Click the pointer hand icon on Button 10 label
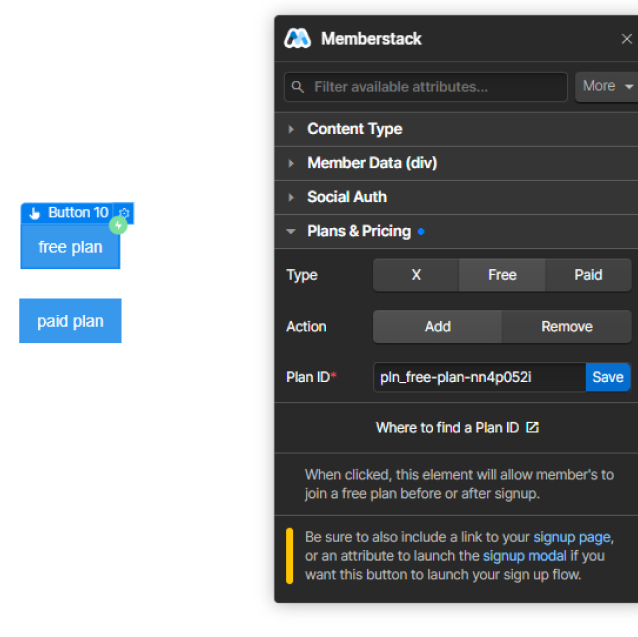The width and height of the screenshot is (638, 637). pos(35,213)
